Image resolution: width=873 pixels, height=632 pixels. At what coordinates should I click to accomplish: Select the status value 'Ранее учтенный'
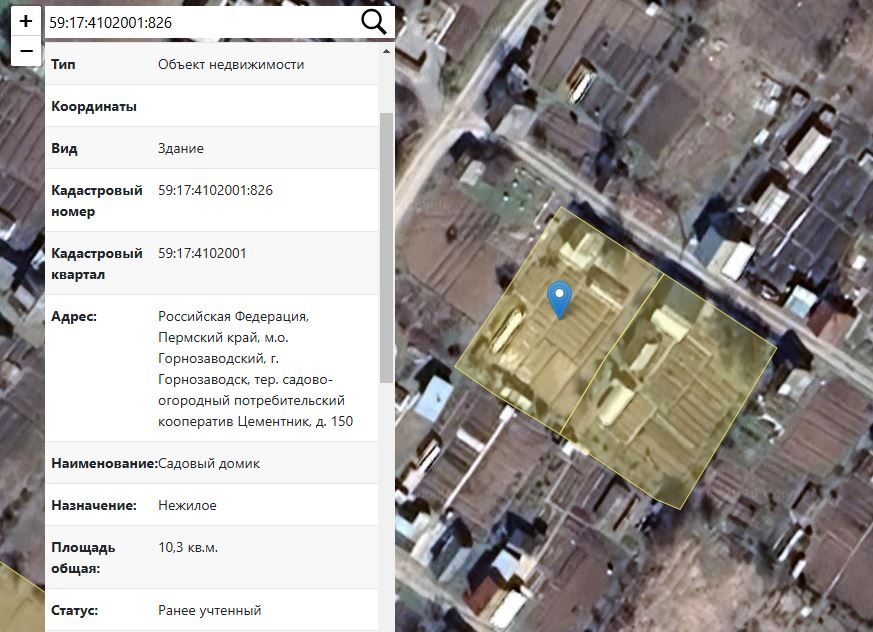click(209, 610)
